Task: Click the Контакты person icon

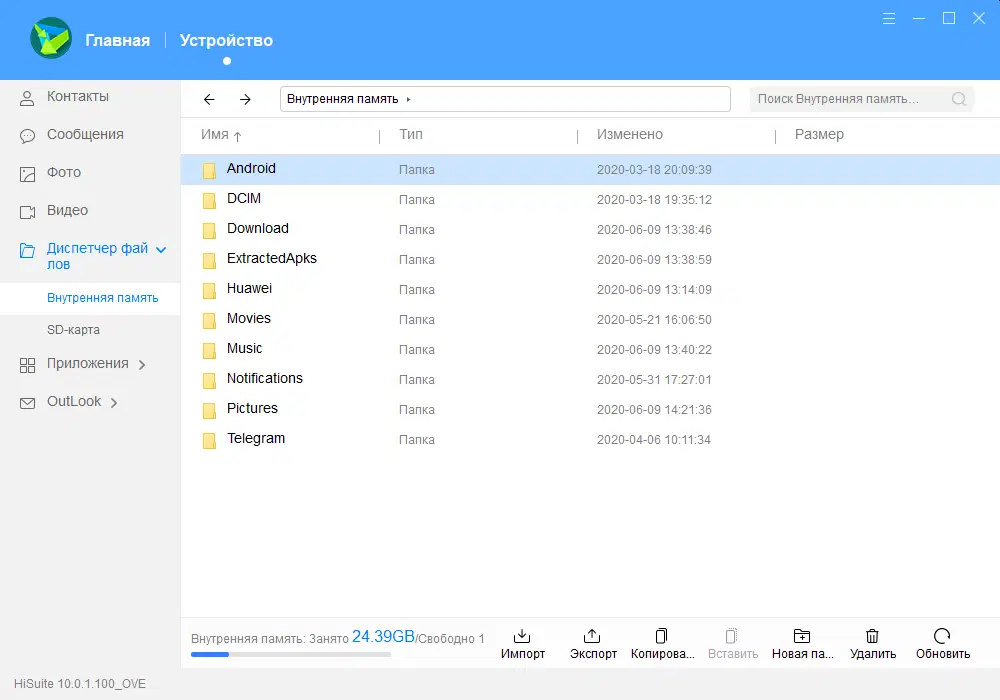Action: (x=27, y=98)
